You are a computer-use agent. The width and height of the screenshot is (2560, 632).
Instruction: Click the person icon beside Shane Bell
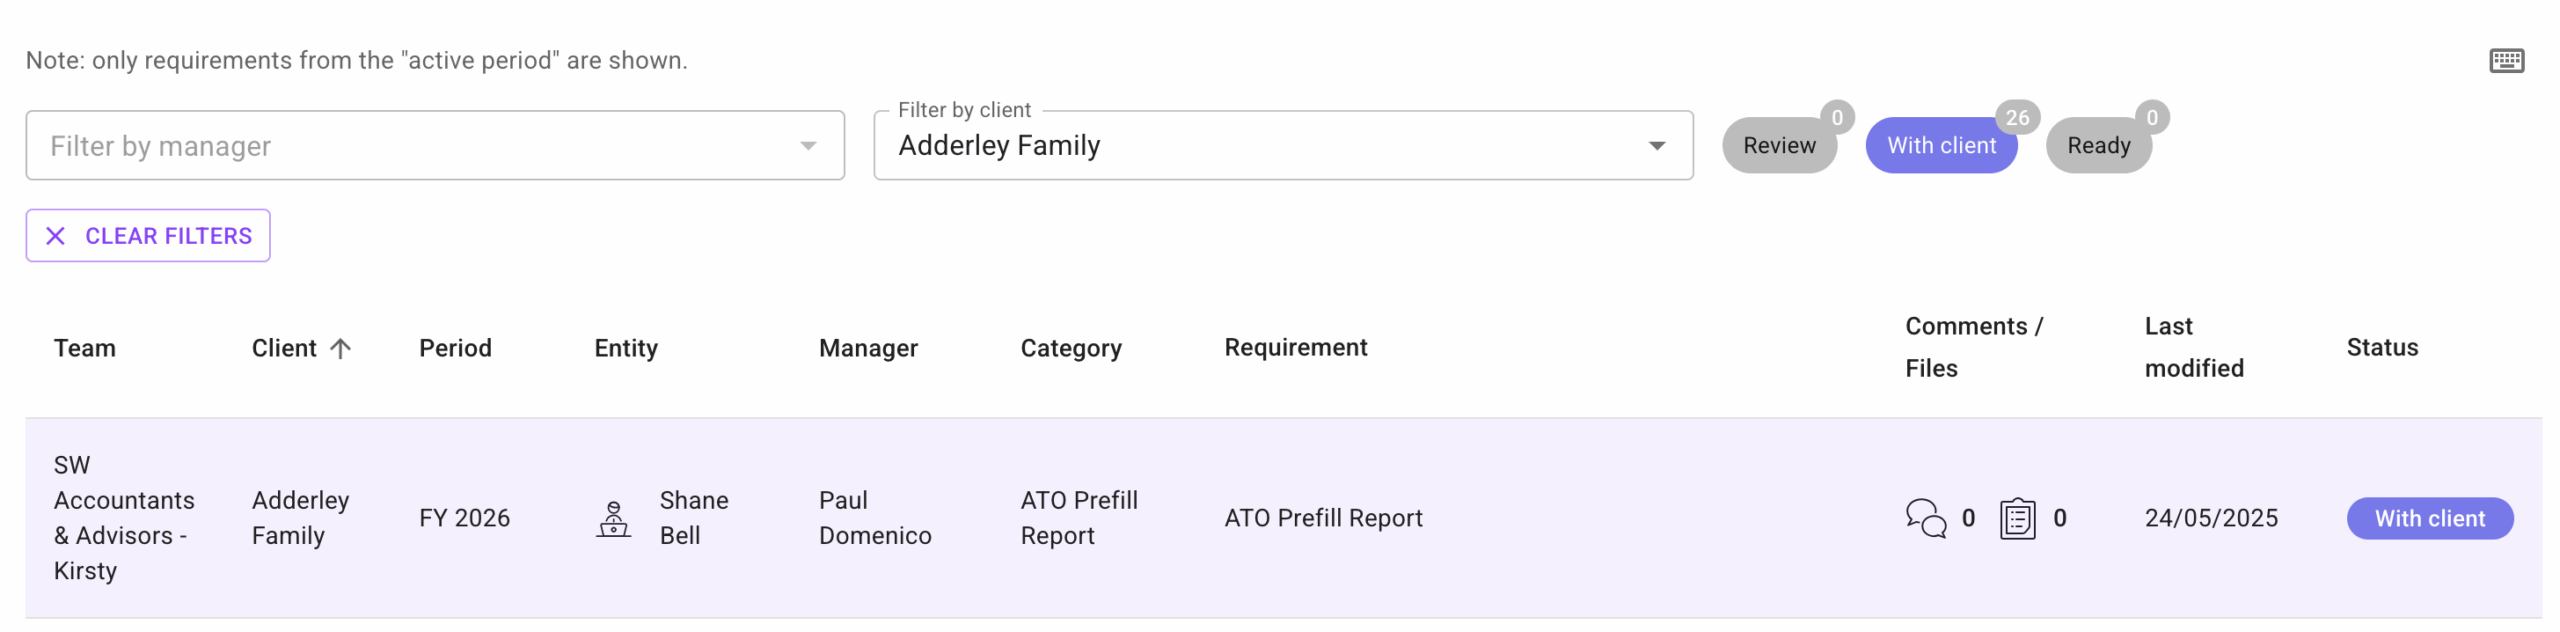click(614, 518)
